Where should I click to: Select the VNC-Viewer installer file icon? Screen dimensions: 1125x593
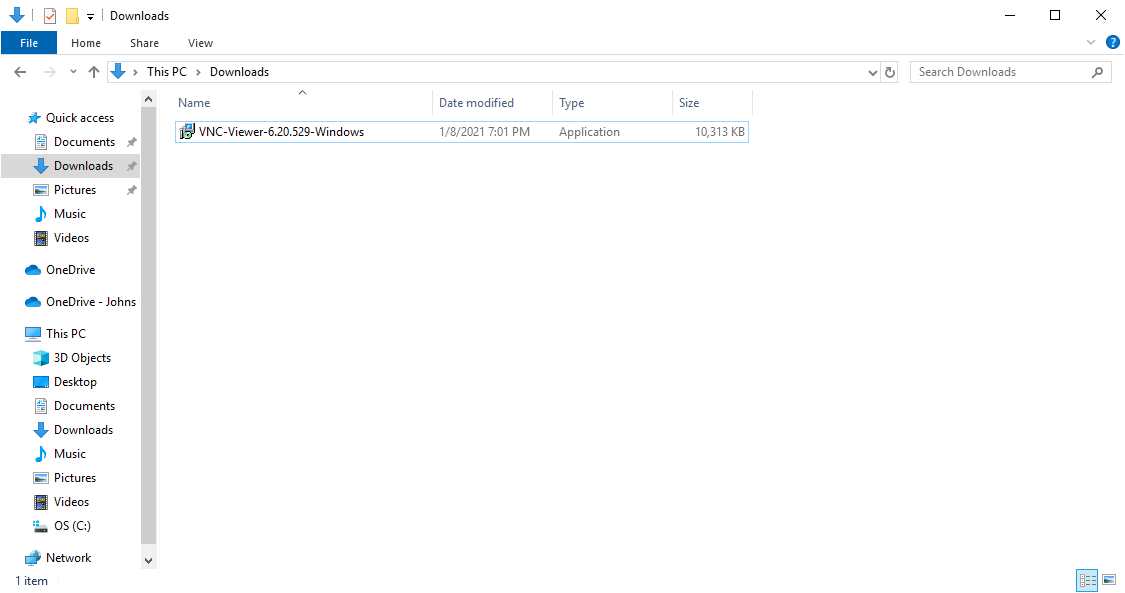click(187, 132)
